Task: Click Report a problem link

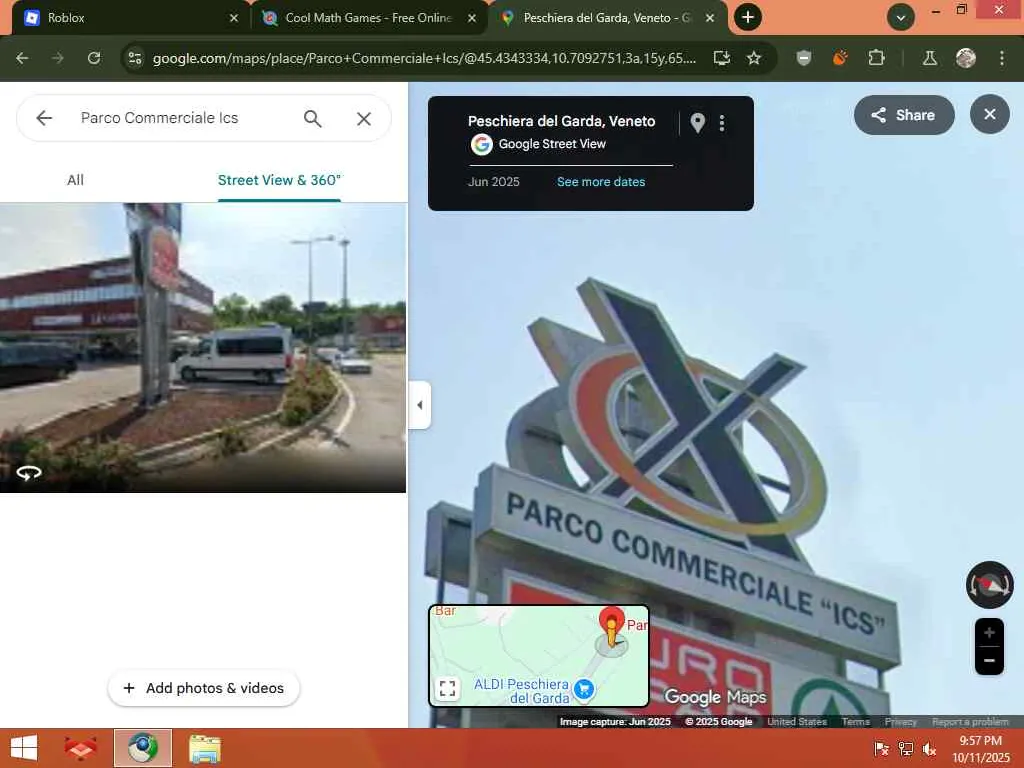Action: click(970, 722)
